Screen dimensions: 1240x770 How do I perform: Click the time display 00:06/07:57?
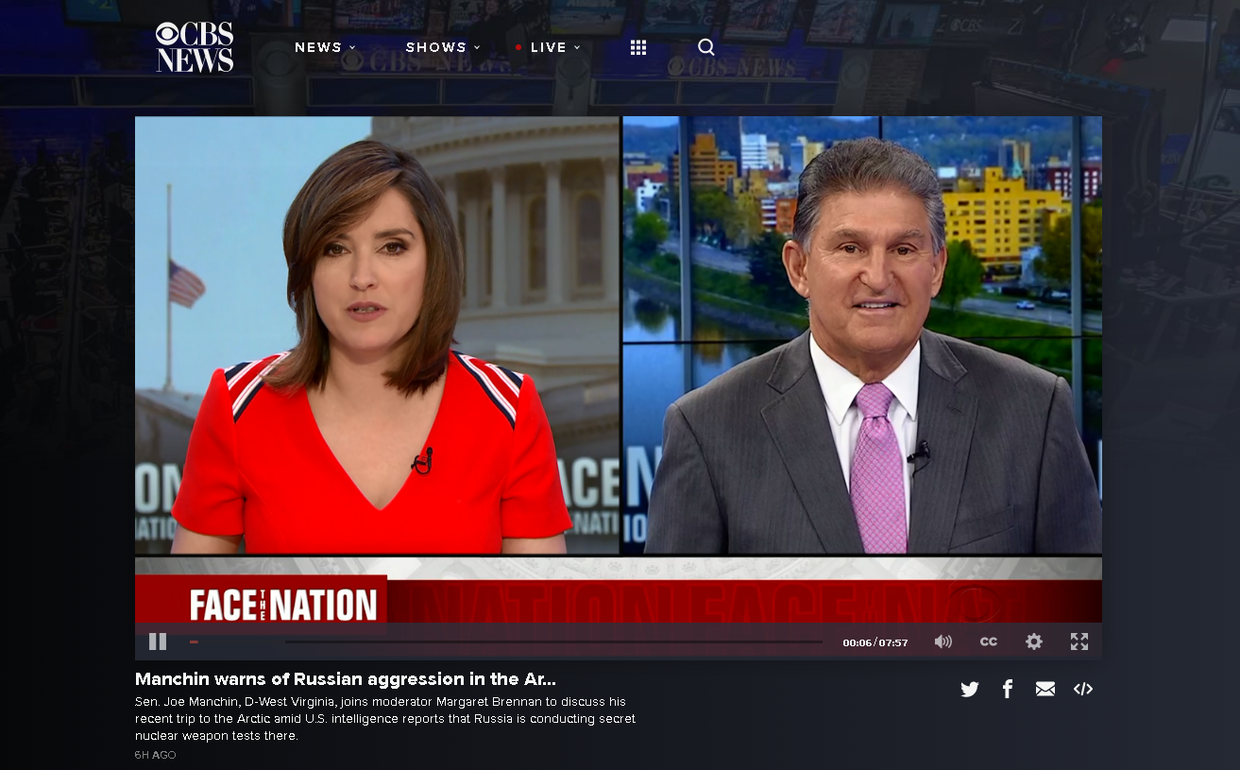[x=875, y=643]
